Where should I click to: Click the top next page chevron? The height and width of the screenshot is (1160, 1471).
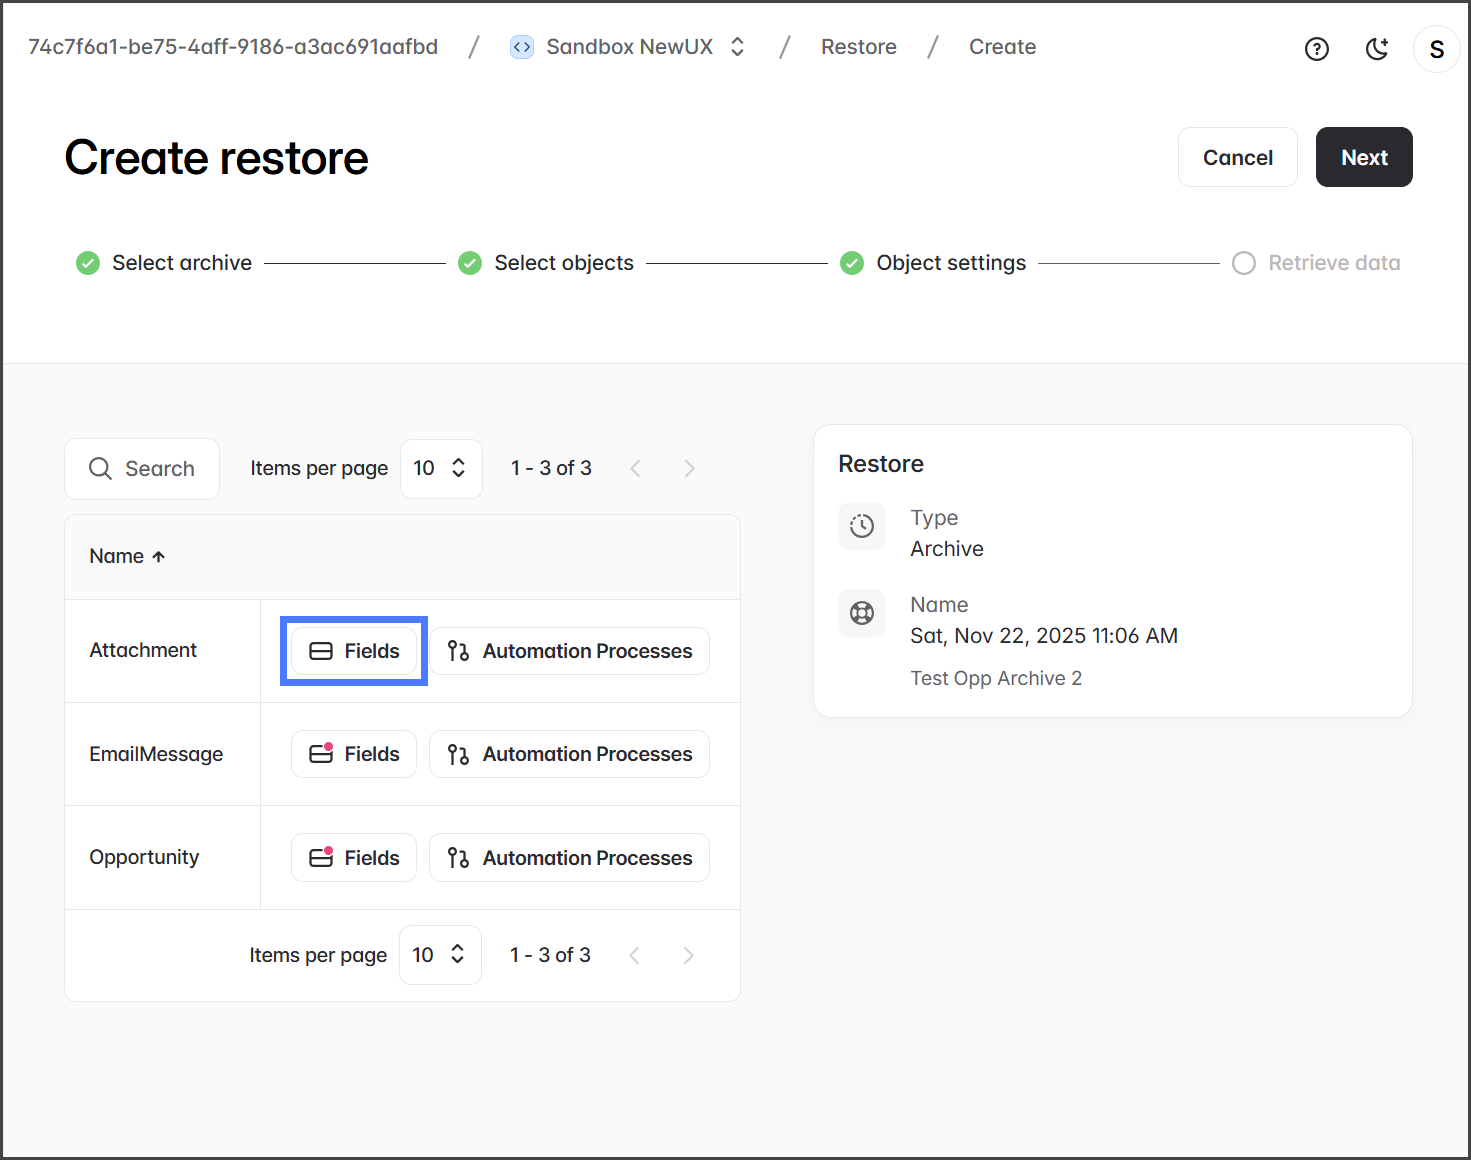[689, 469]
